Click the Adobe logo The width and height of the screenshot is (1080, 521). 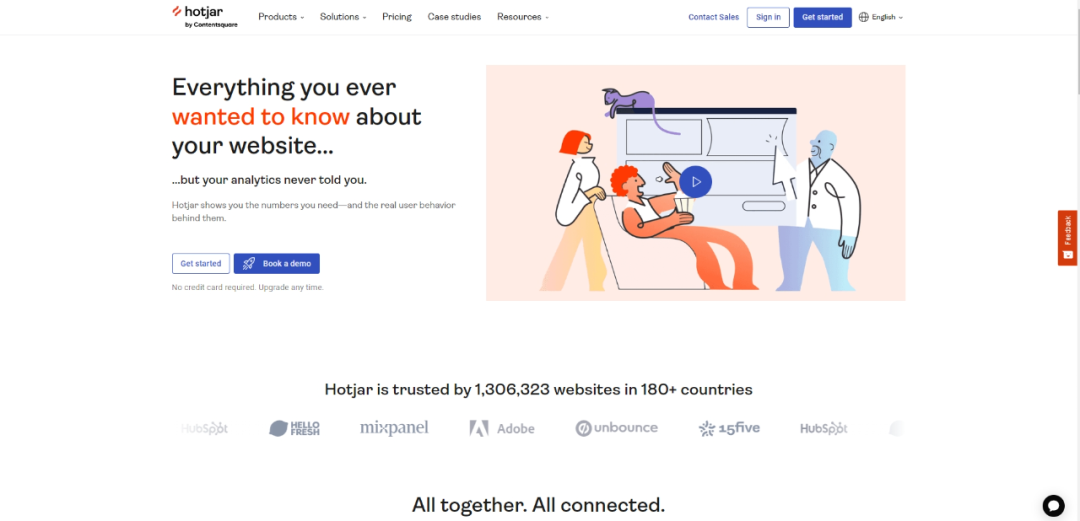coord(501,428)
